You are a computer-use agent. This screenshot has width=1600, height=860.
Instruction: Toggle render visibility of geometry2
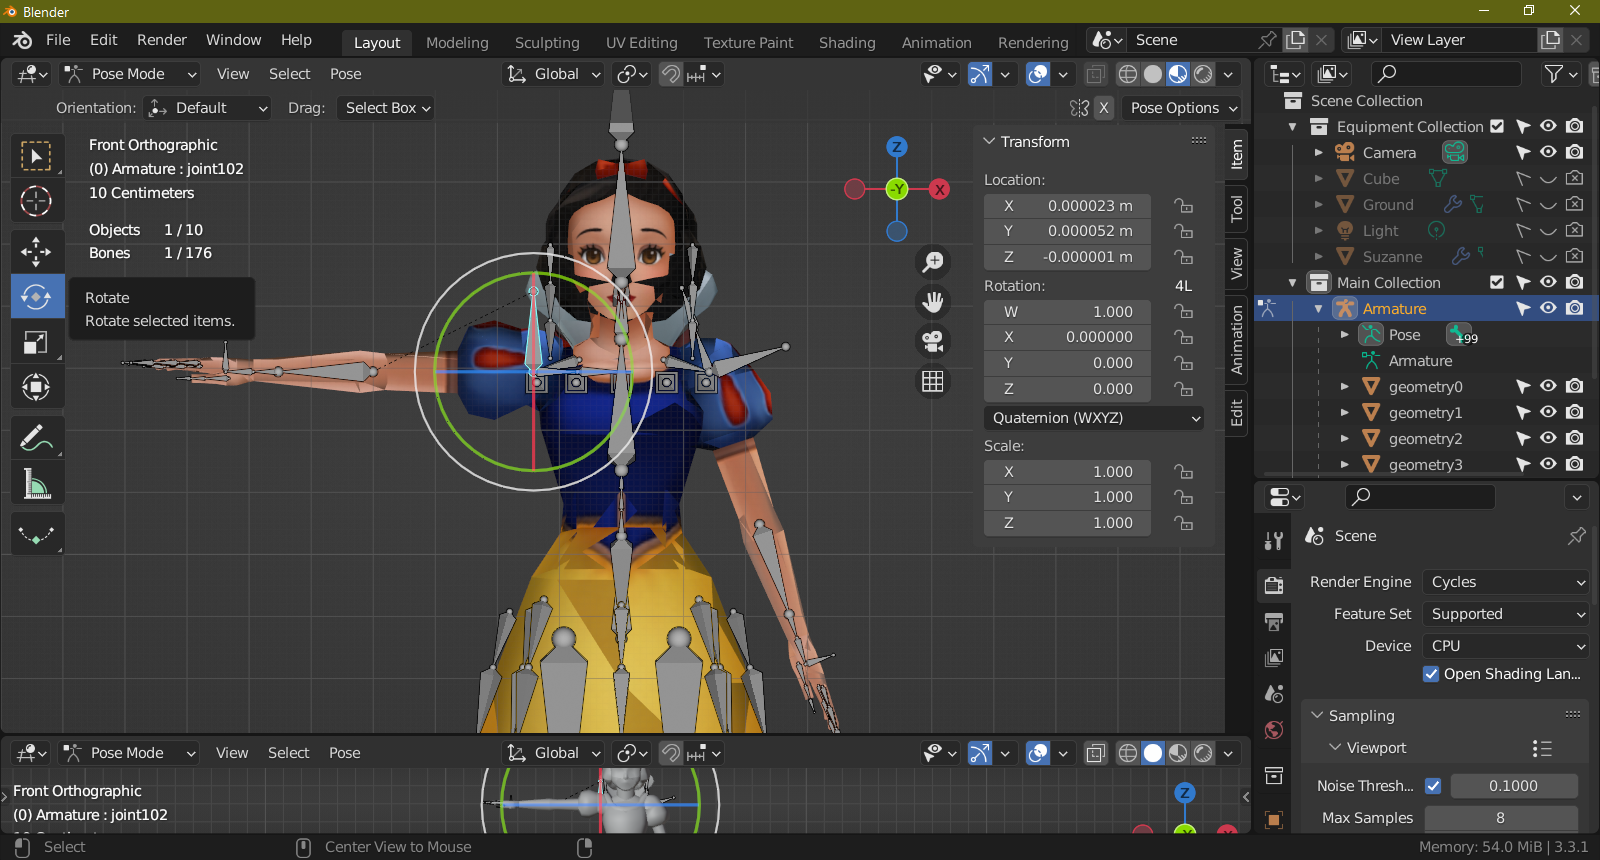pyautogui.click(x=1574, y=438)
